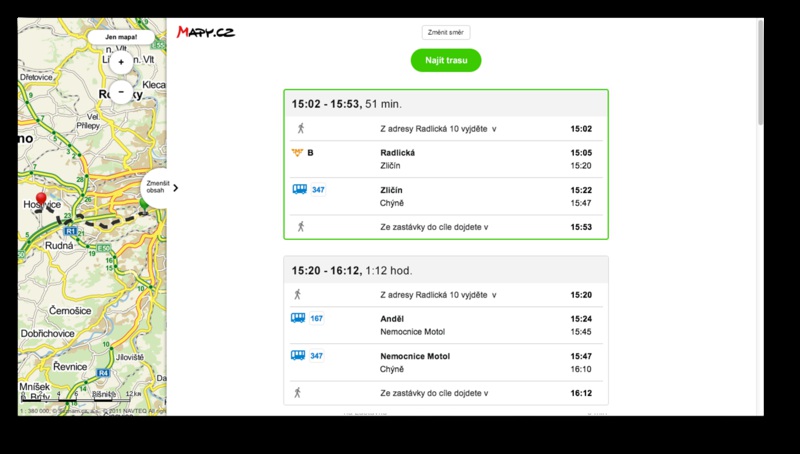Open line 347 link from Nemocnice Motol

pos(316,356)
